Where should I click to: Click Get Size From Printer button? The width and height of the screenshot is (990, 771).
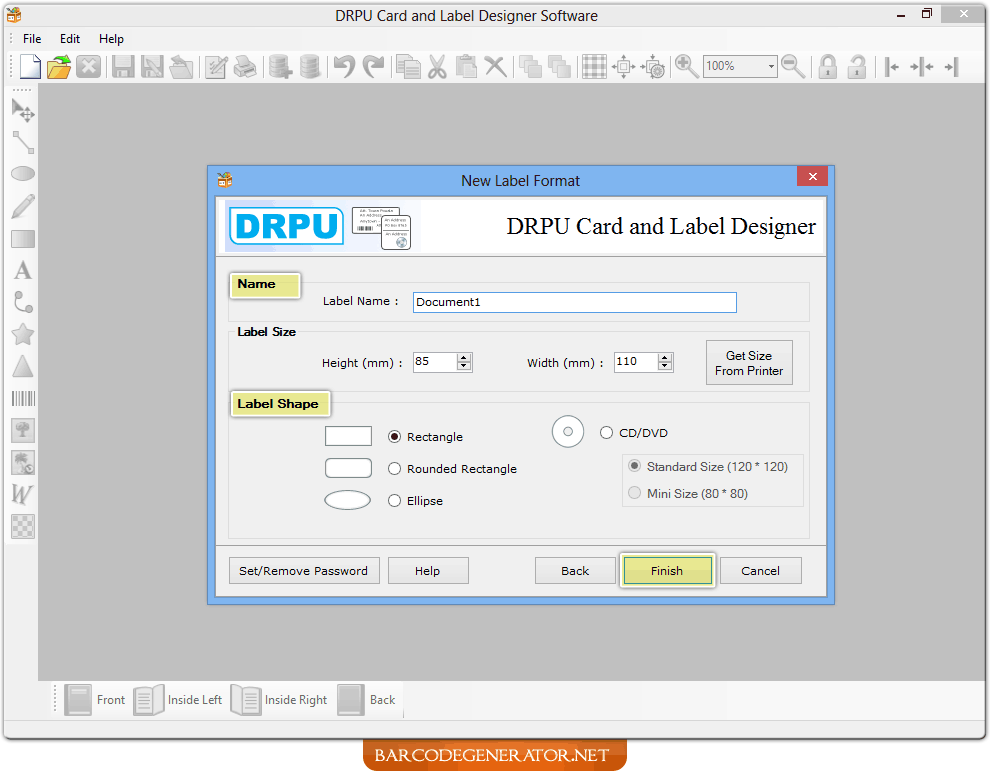tap(749, 363)
